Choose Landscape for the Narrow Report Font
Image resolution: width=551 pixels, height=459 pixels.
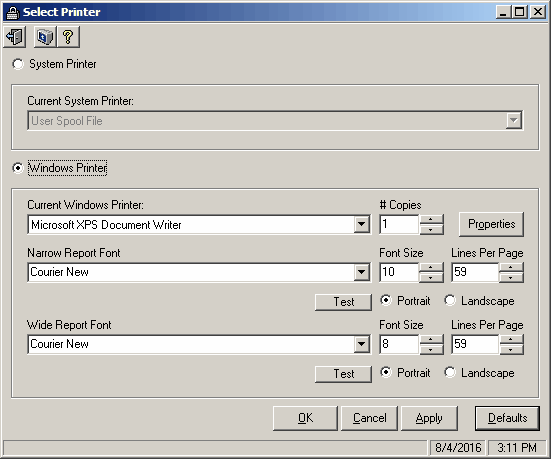tap(450, 300)
